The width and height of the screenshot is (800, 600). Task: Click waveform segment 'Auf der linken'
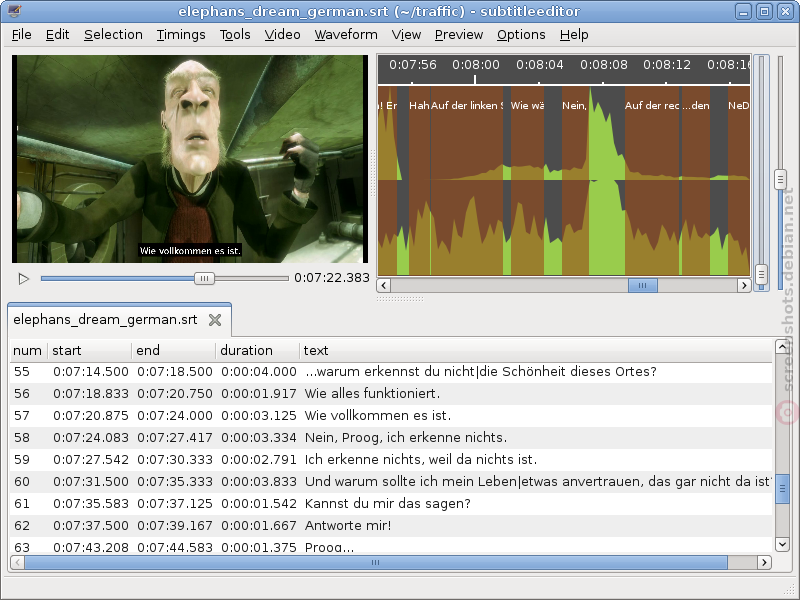pos(467,181)
